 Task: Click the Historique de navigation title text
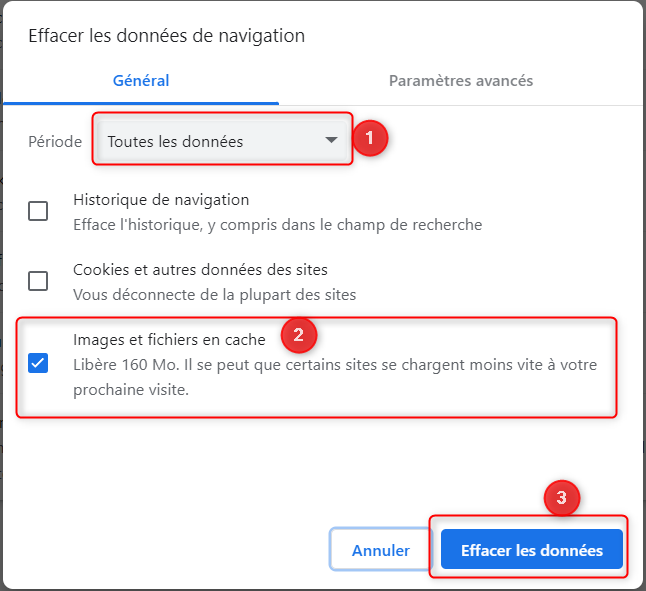(x=161, y=200)
